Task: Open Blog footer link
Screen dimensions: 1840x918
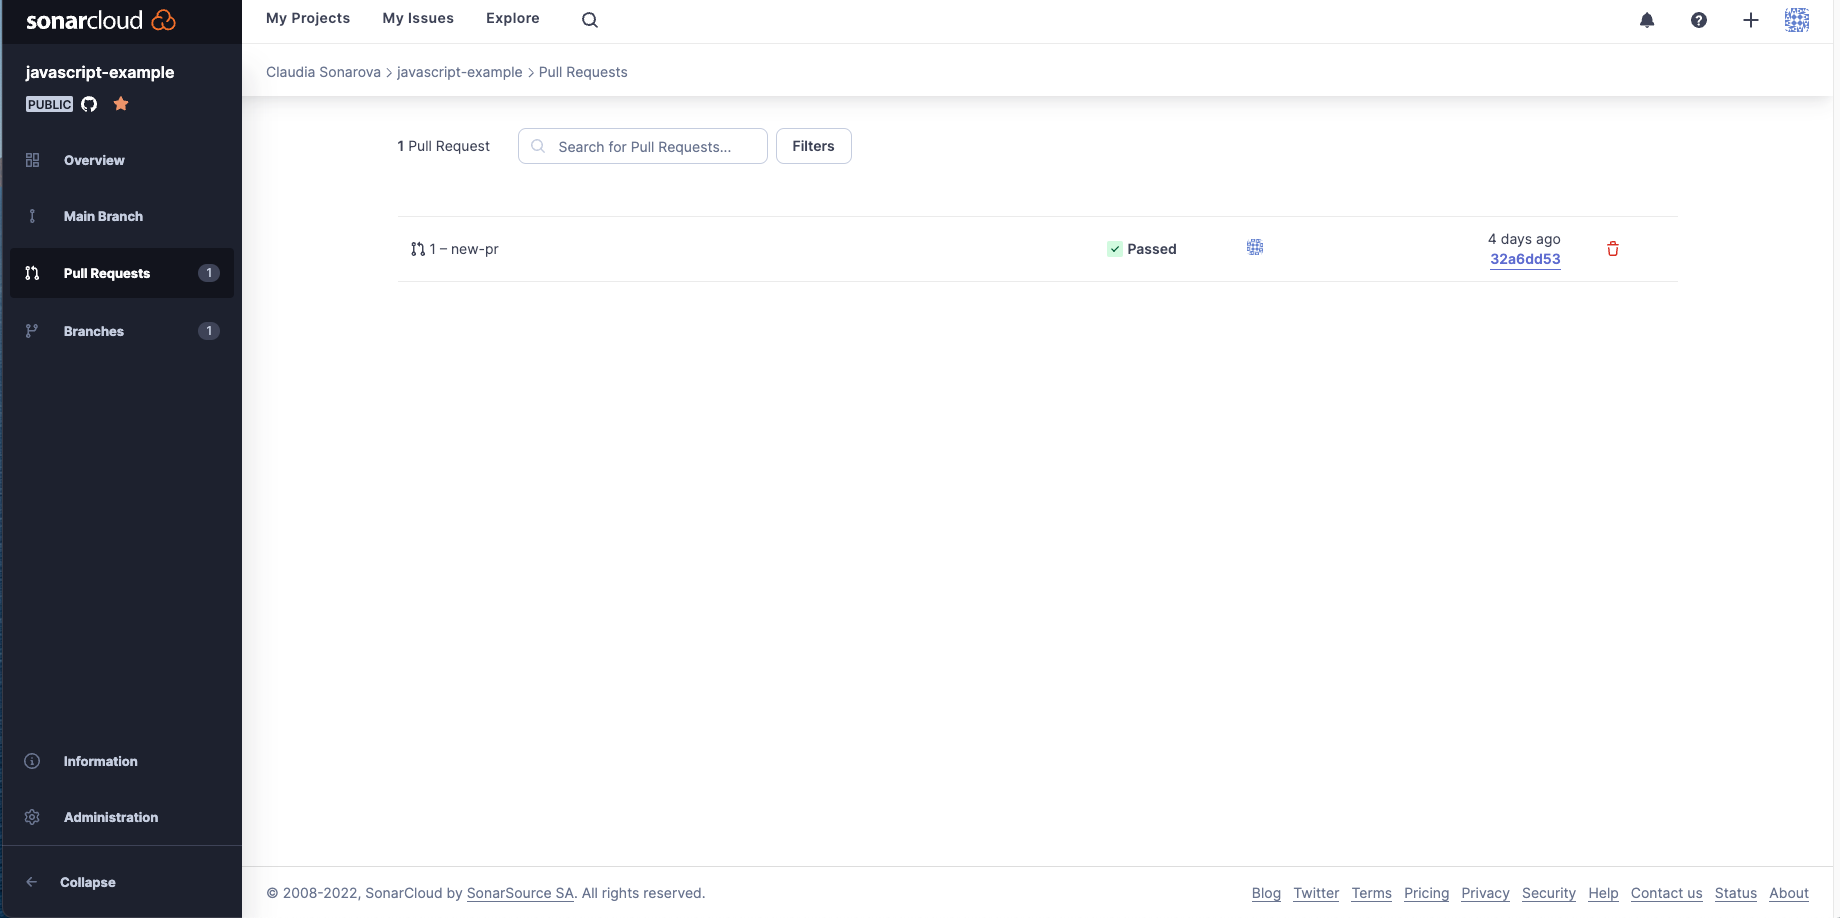Action: [1266, 893]
